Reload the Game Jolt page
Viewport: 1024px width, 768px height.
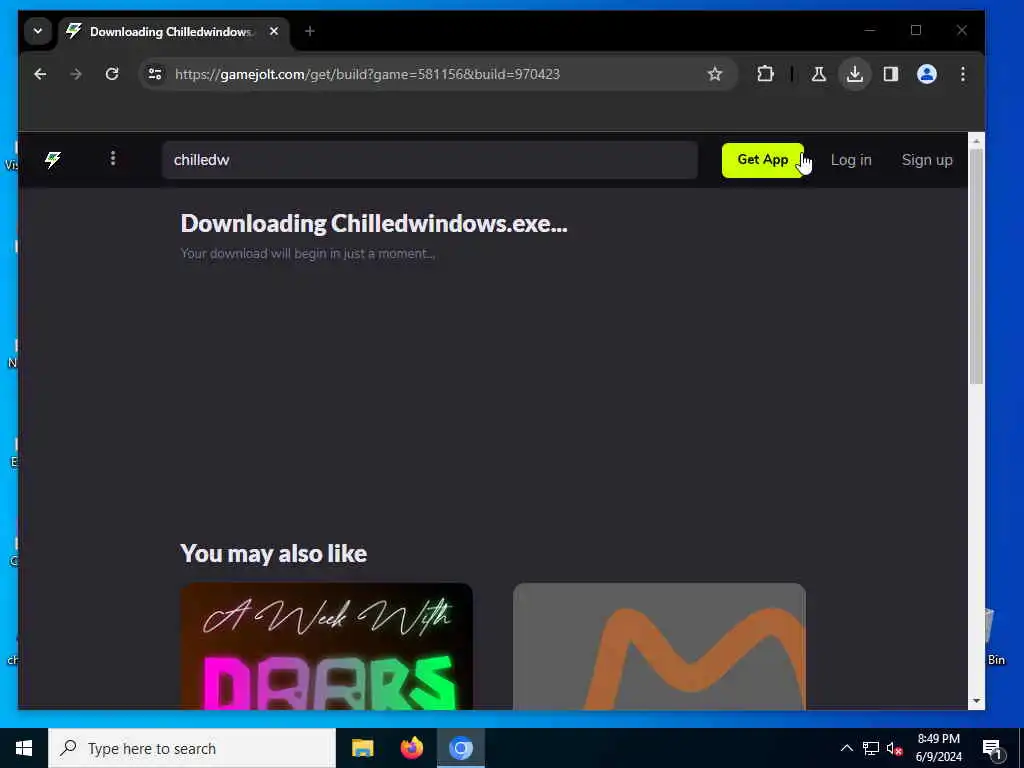112,74
